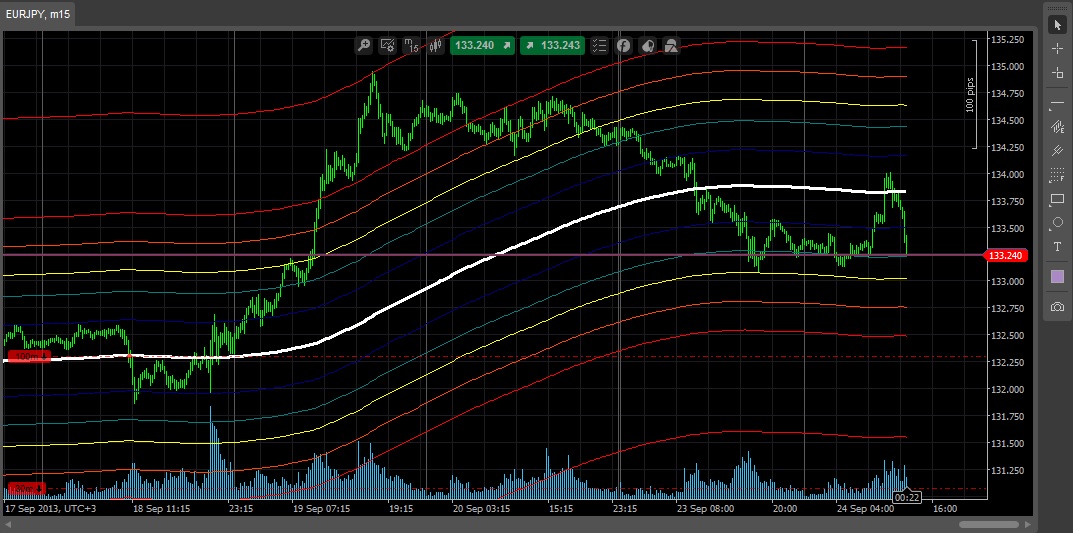Select the horizontal line drawing tool

(1057, 103)
